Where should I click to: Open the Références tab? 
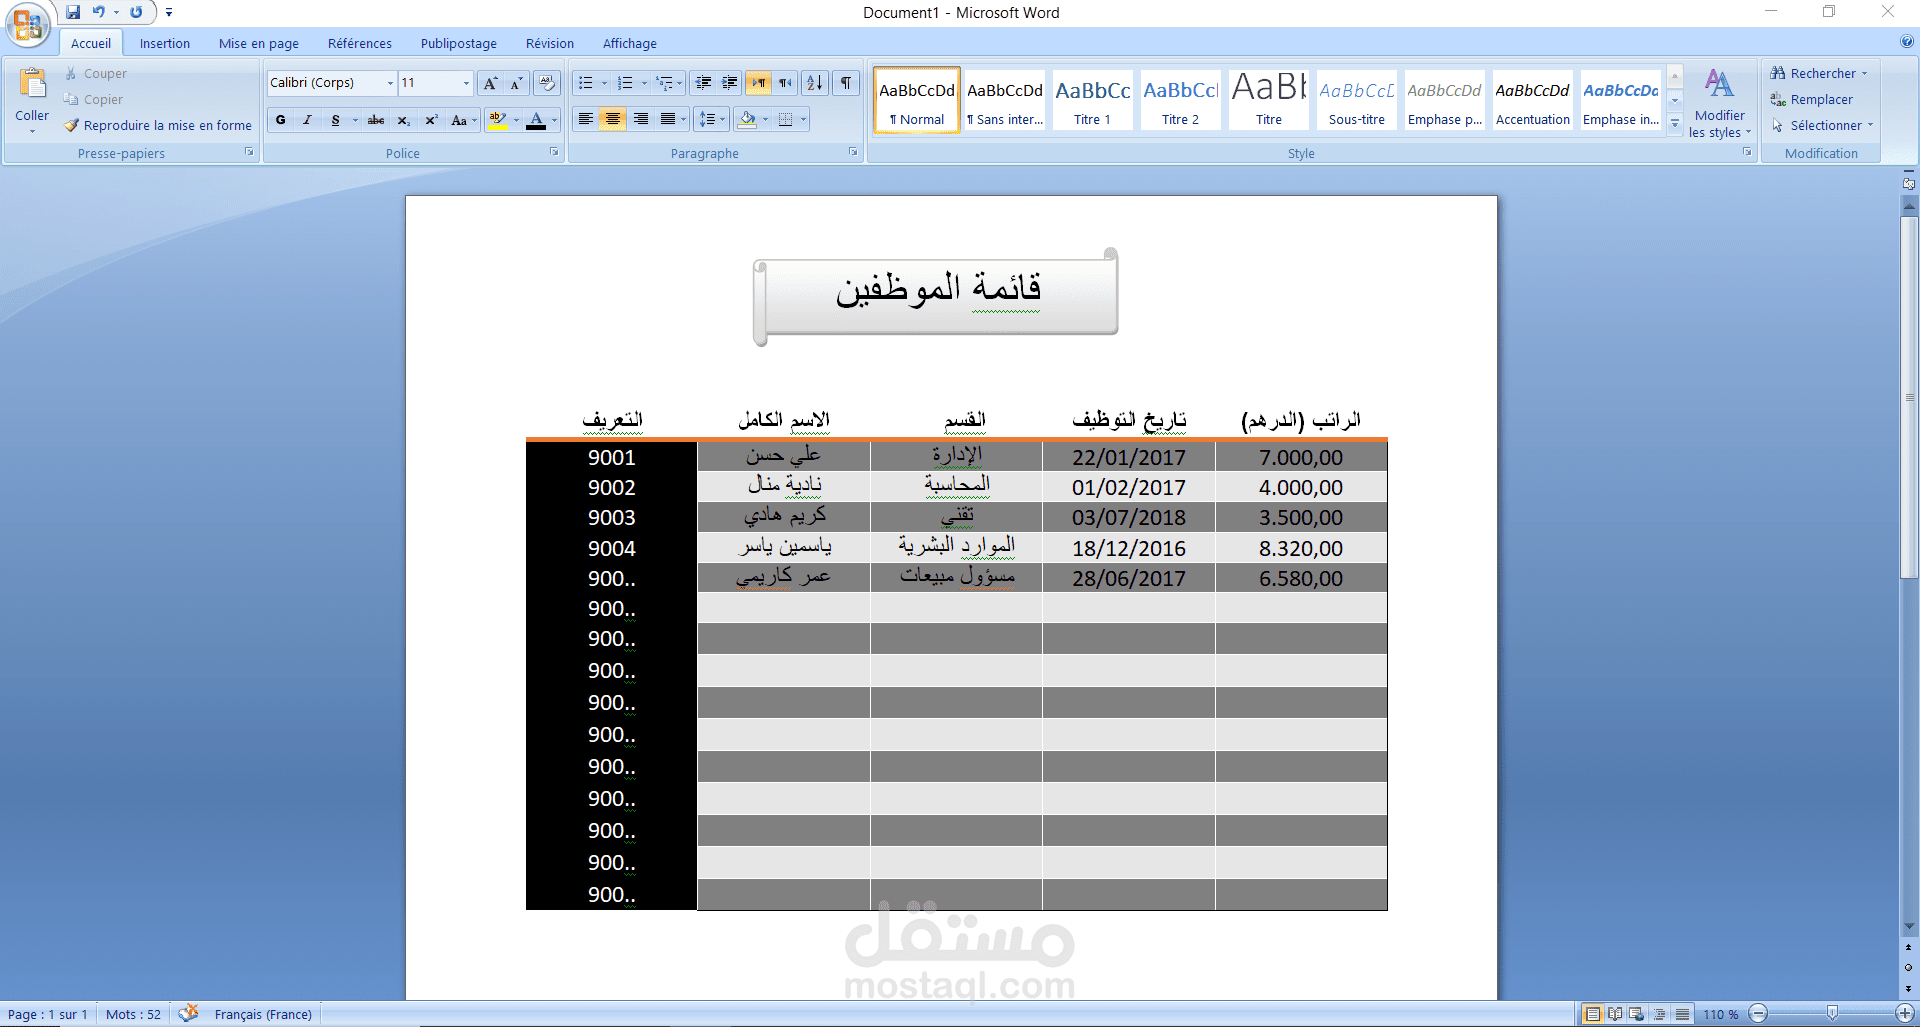(360, 43)
